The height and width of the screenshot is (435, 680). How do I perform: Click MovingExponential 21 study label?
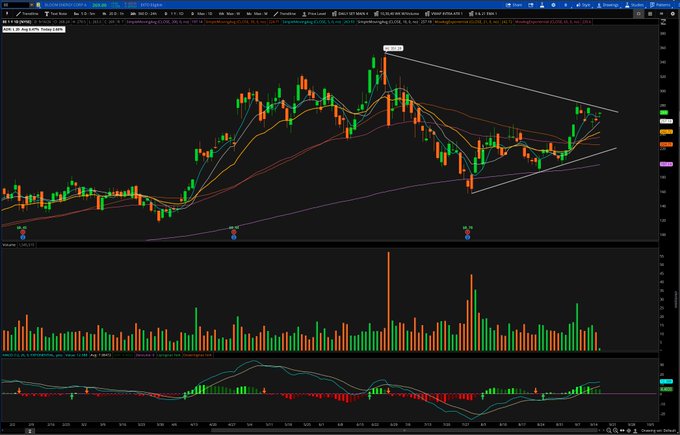coord(468,21)
